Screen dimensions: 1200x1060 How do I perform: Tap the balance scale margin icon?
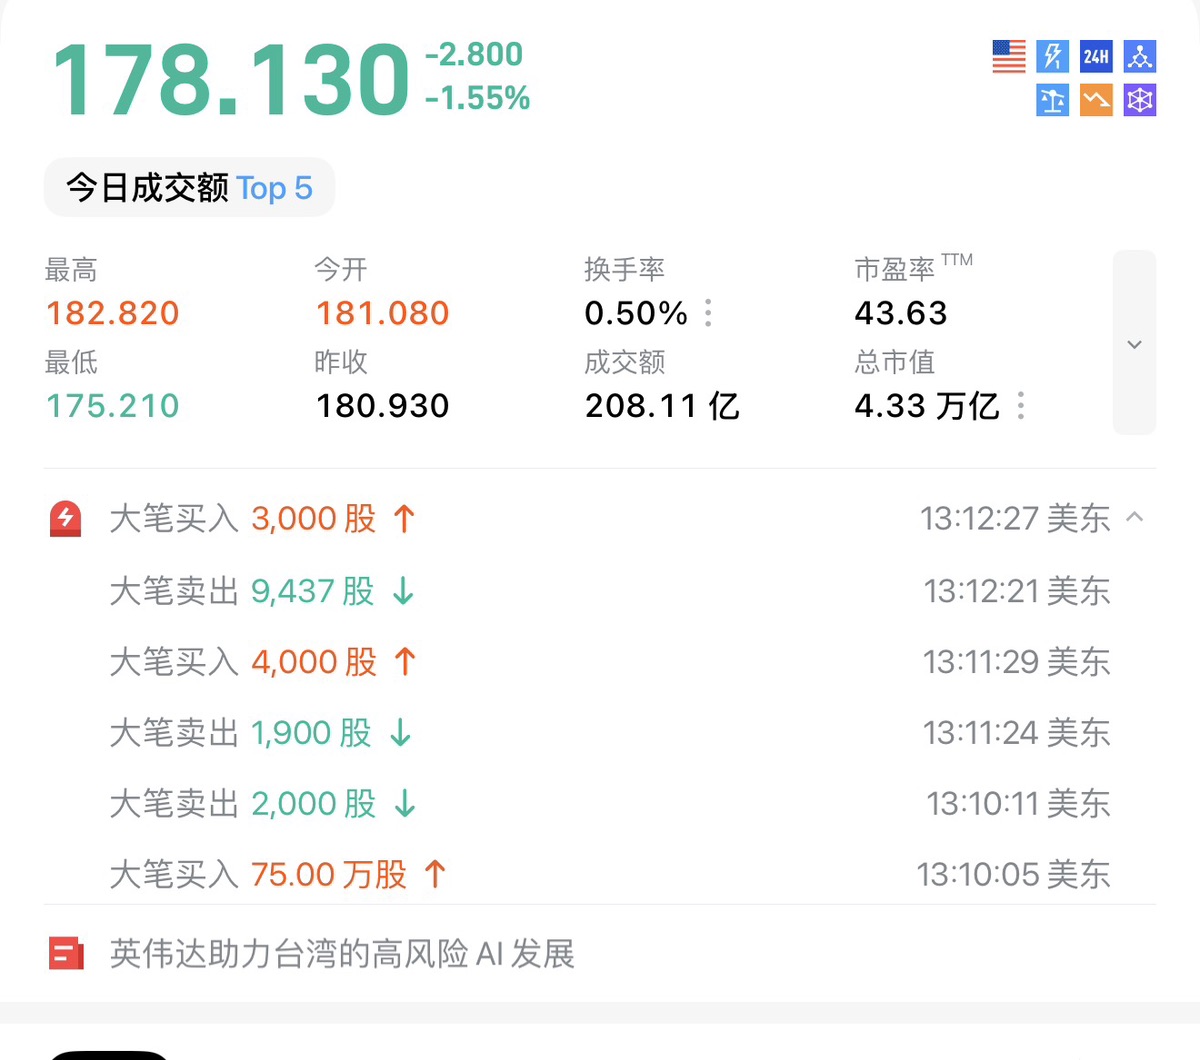click(1052, 100)
